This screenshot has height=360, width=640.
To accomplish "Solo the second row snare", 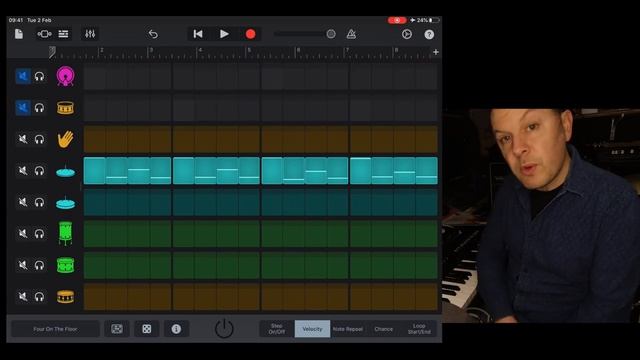I will [x=39, y=108].
